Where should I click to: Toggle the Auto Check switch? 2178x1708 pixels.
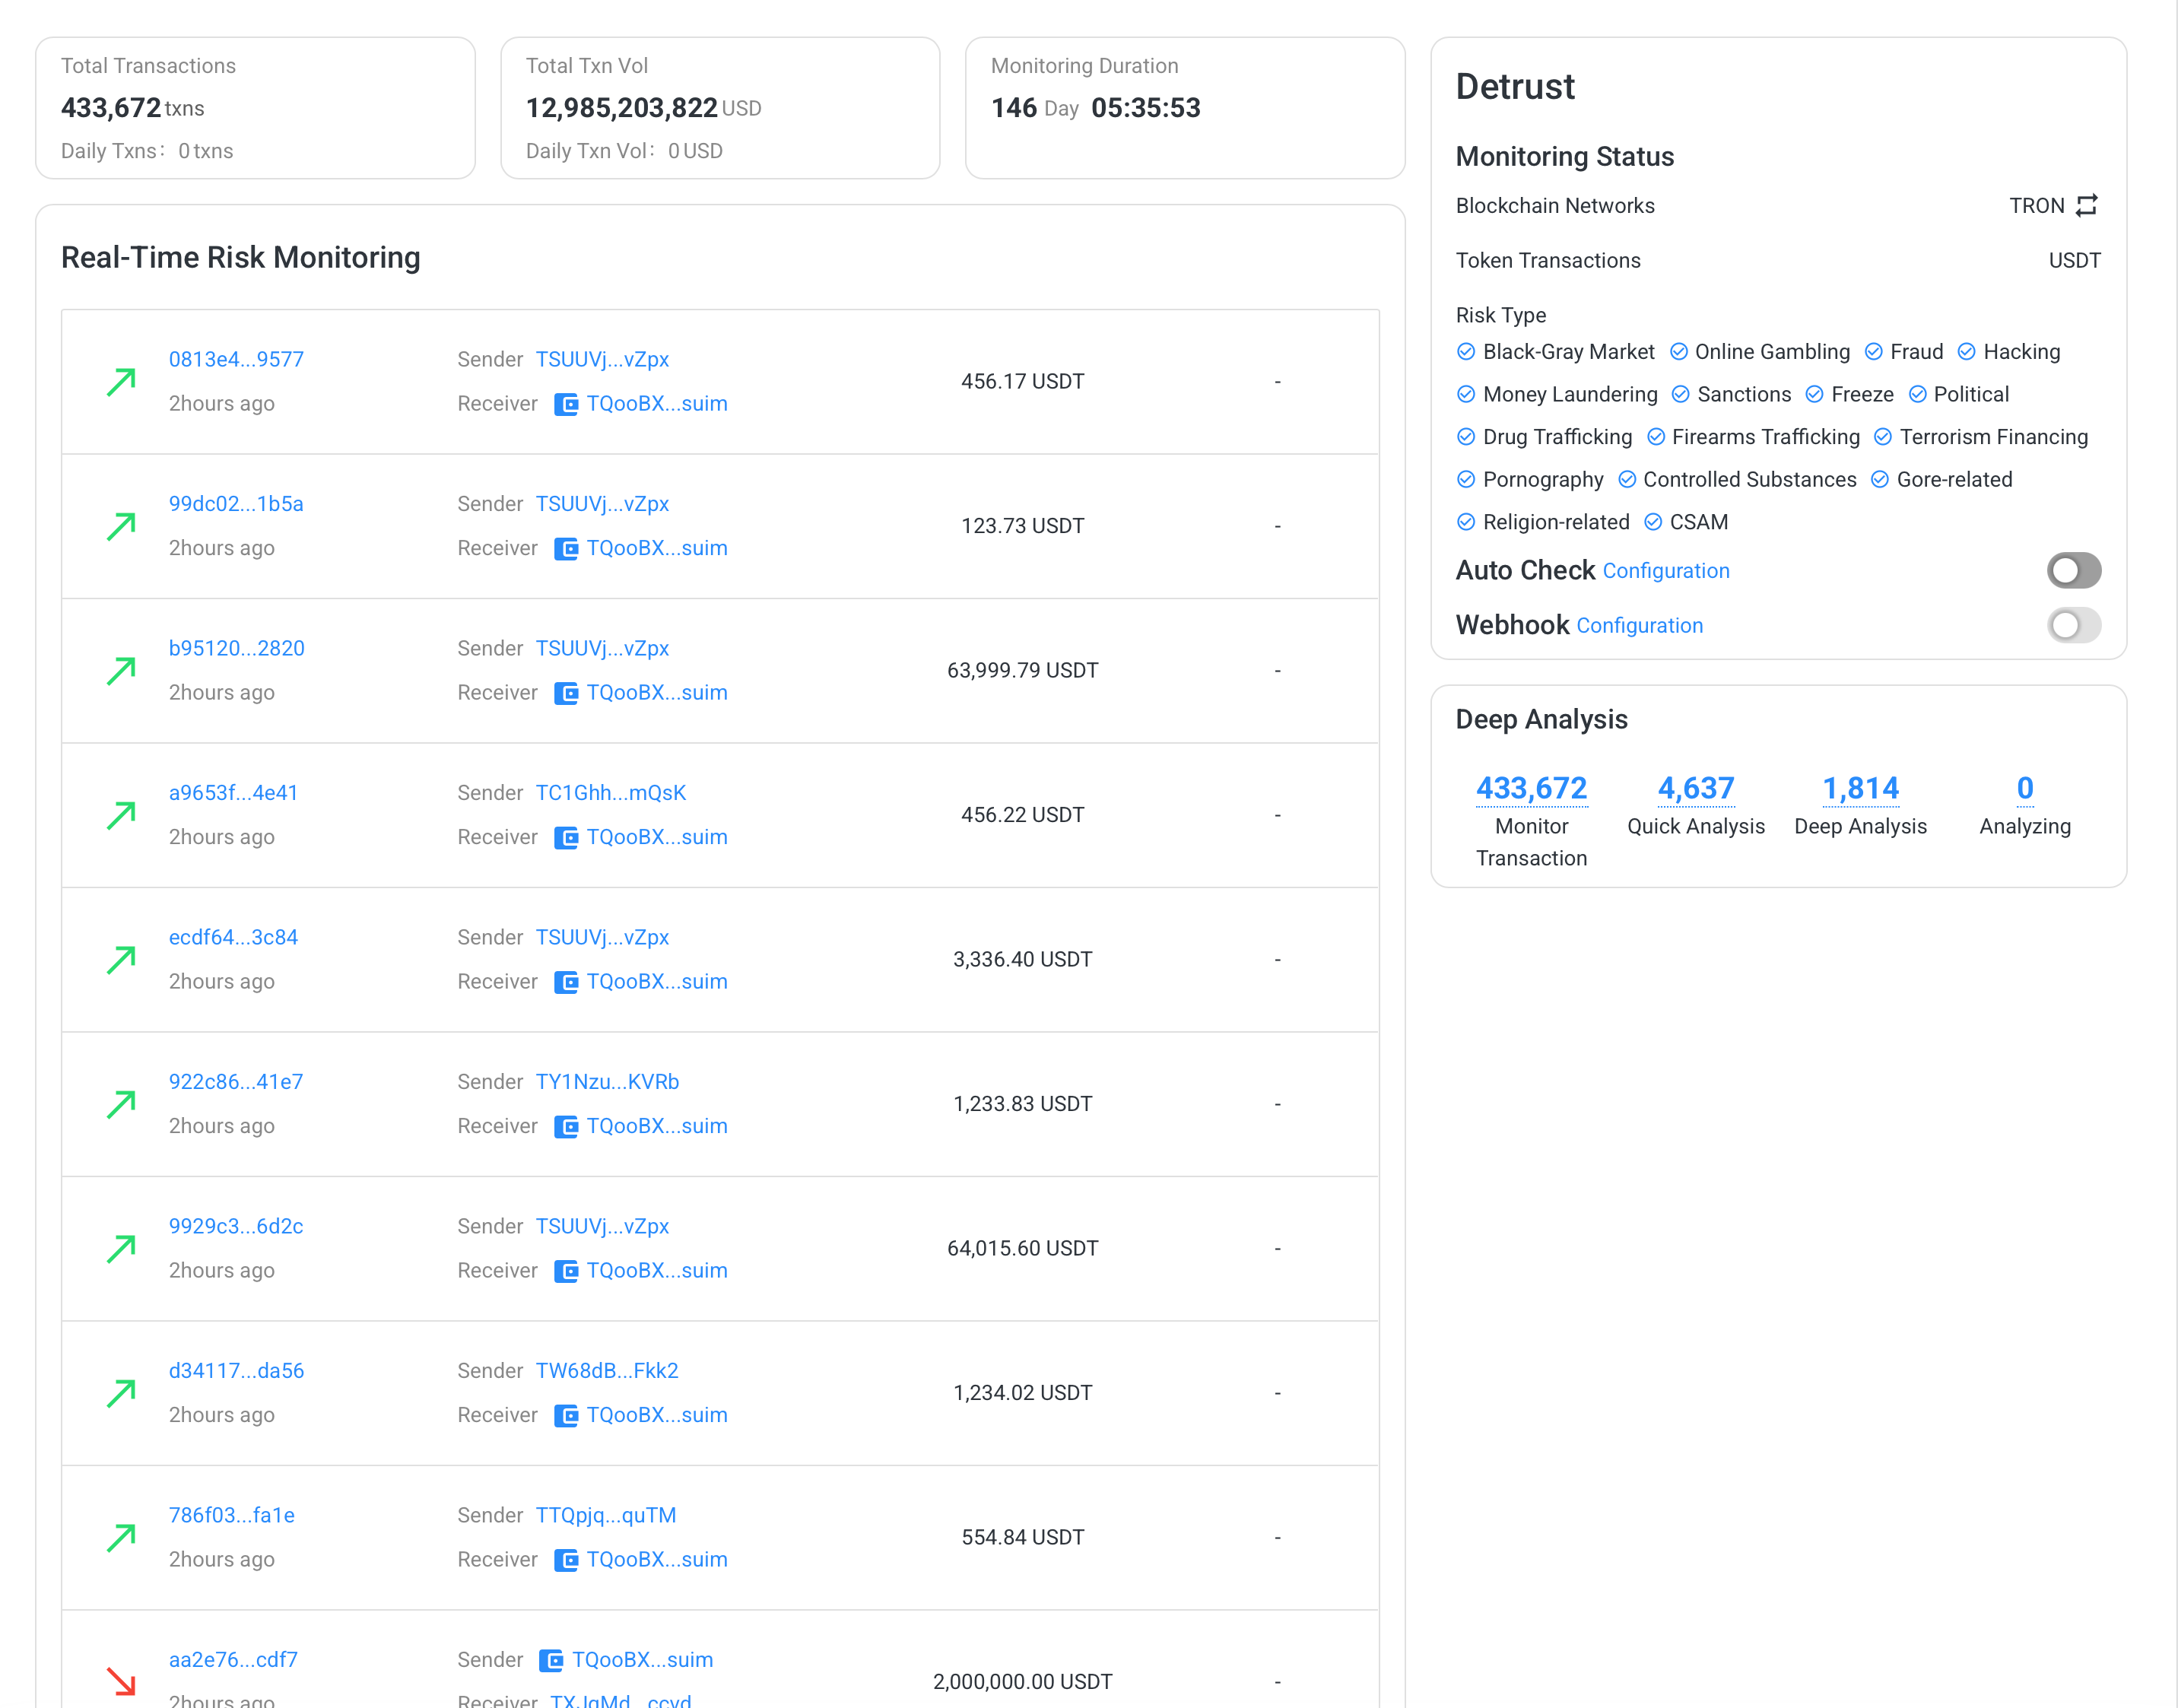[2073, 571]
